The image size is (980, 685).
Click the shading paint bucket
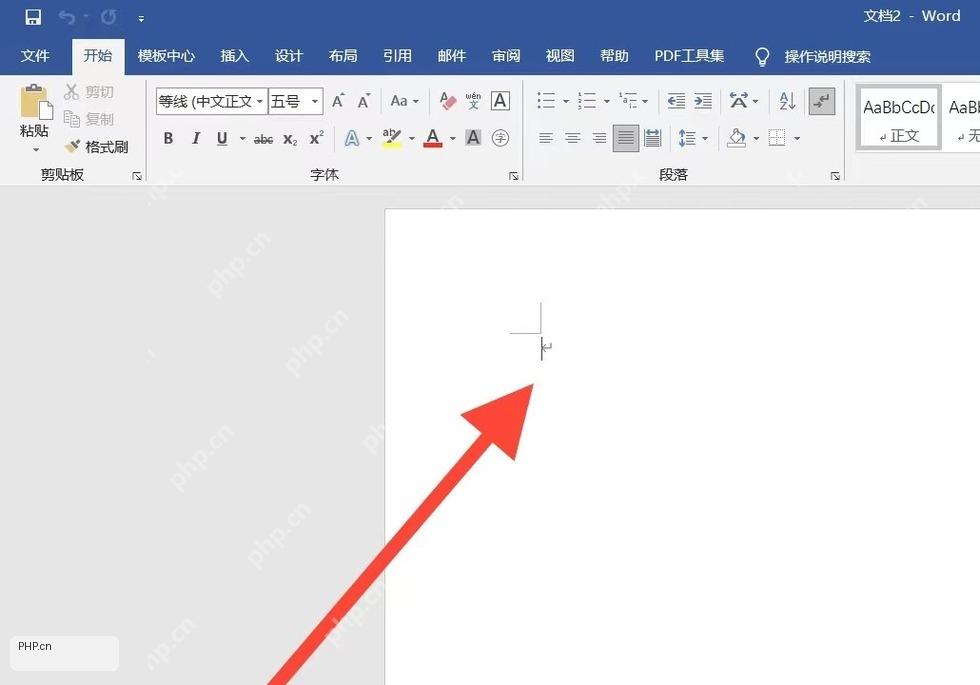pos(736,138)
